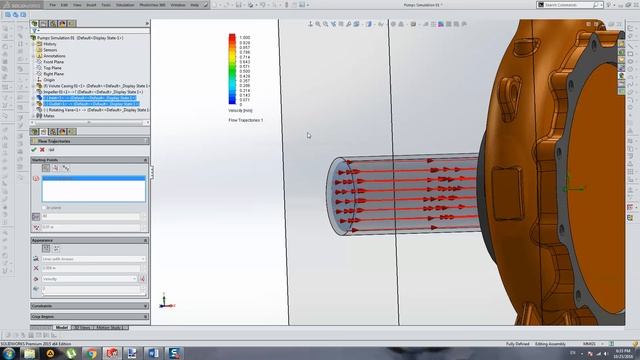
Task: Click the number of points field
Action: pyautogui.click(x=91, y=217)
